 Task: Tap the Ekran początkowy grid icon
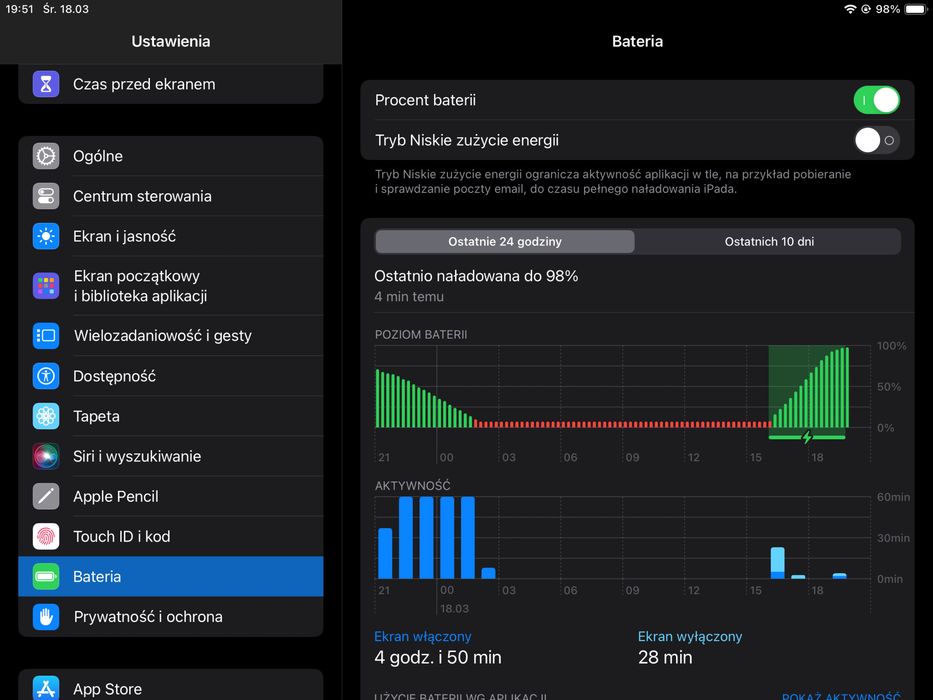pyautogui.click(x=46, y=286)
